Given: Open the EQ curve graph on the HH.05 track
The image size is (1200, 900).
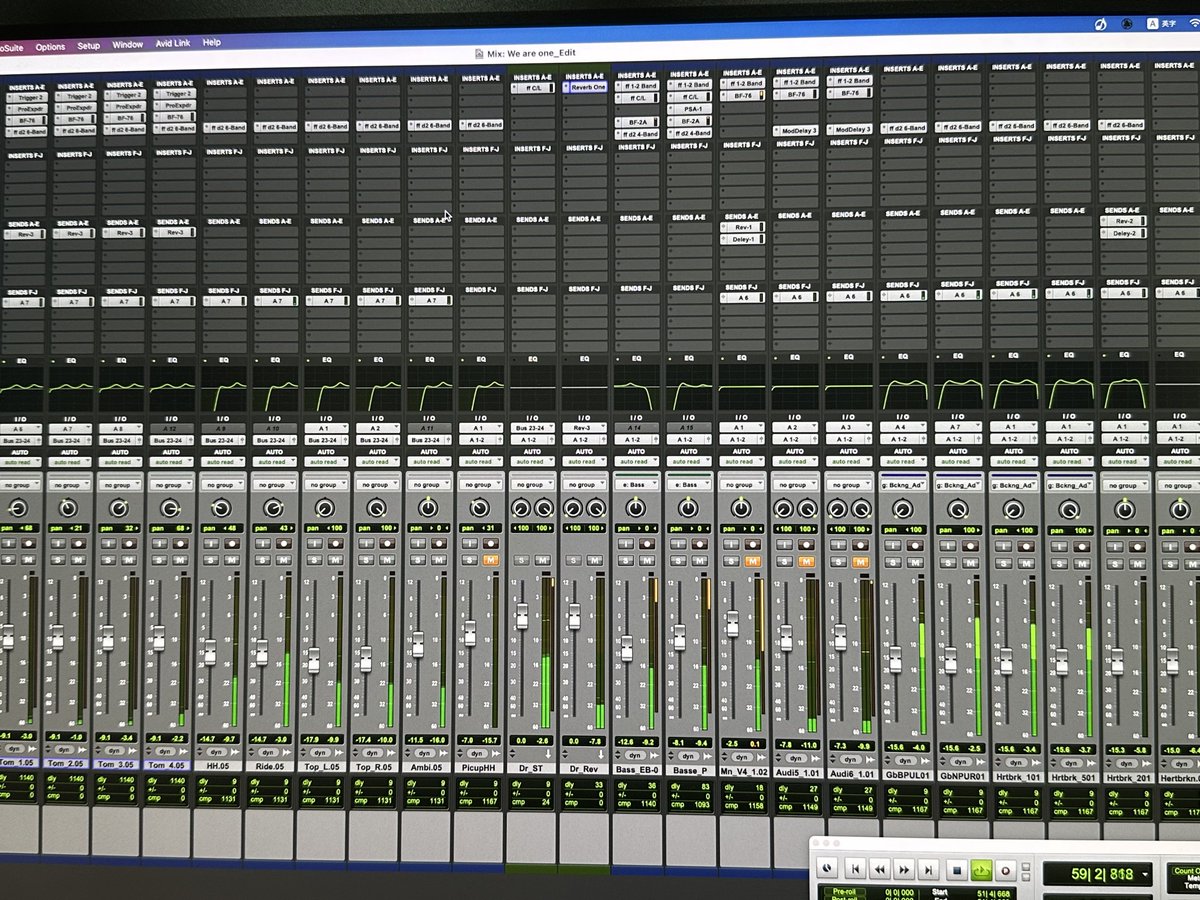Looking at the screenshot, I should click(222, 389).
